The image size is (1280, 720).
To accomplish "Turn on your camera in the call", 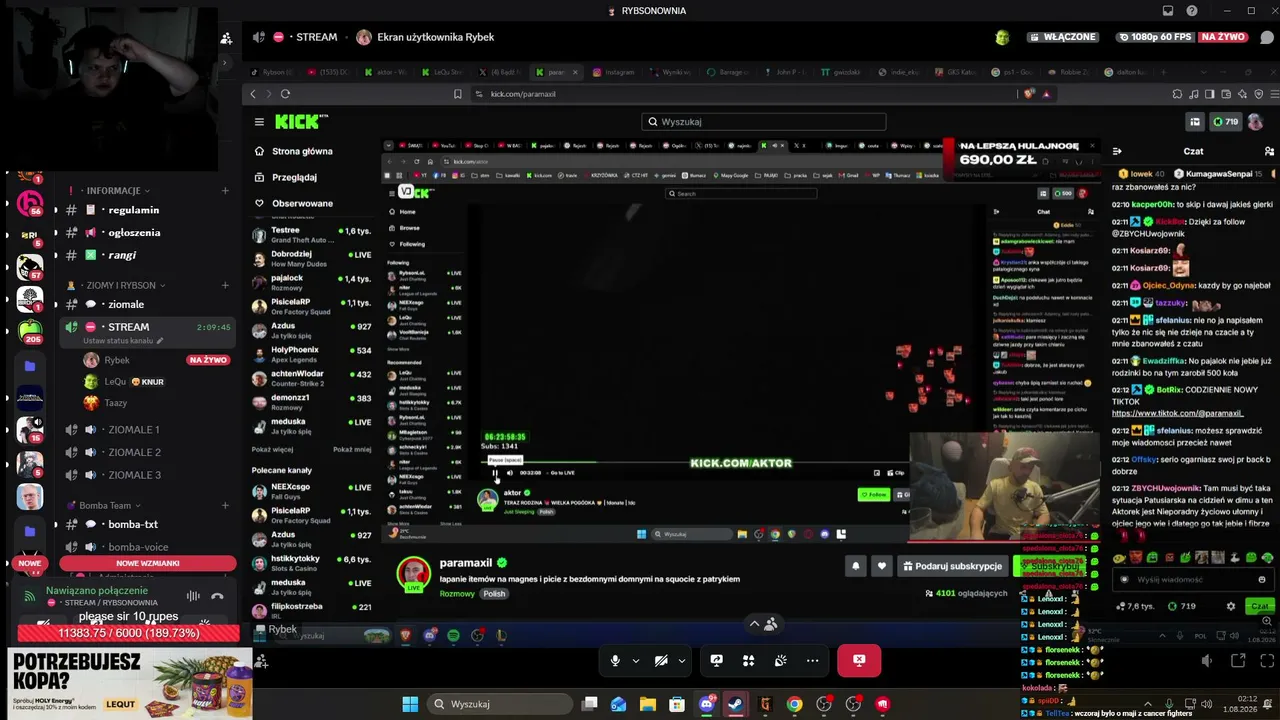I will [661, 661].
